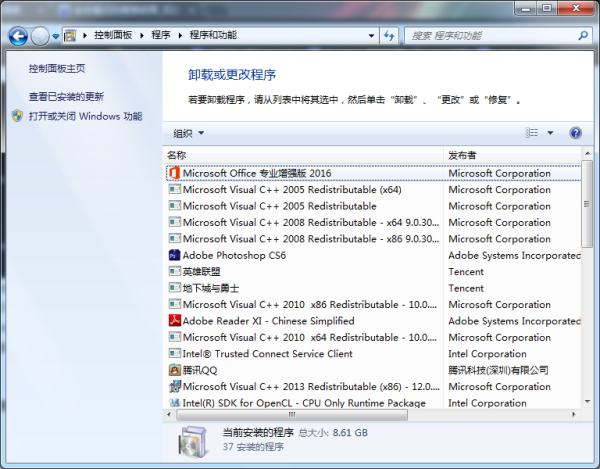Click horizontal scrollbar left arrow
The height and width of the screenshot is (469, 600).
(x=169, y=414)
